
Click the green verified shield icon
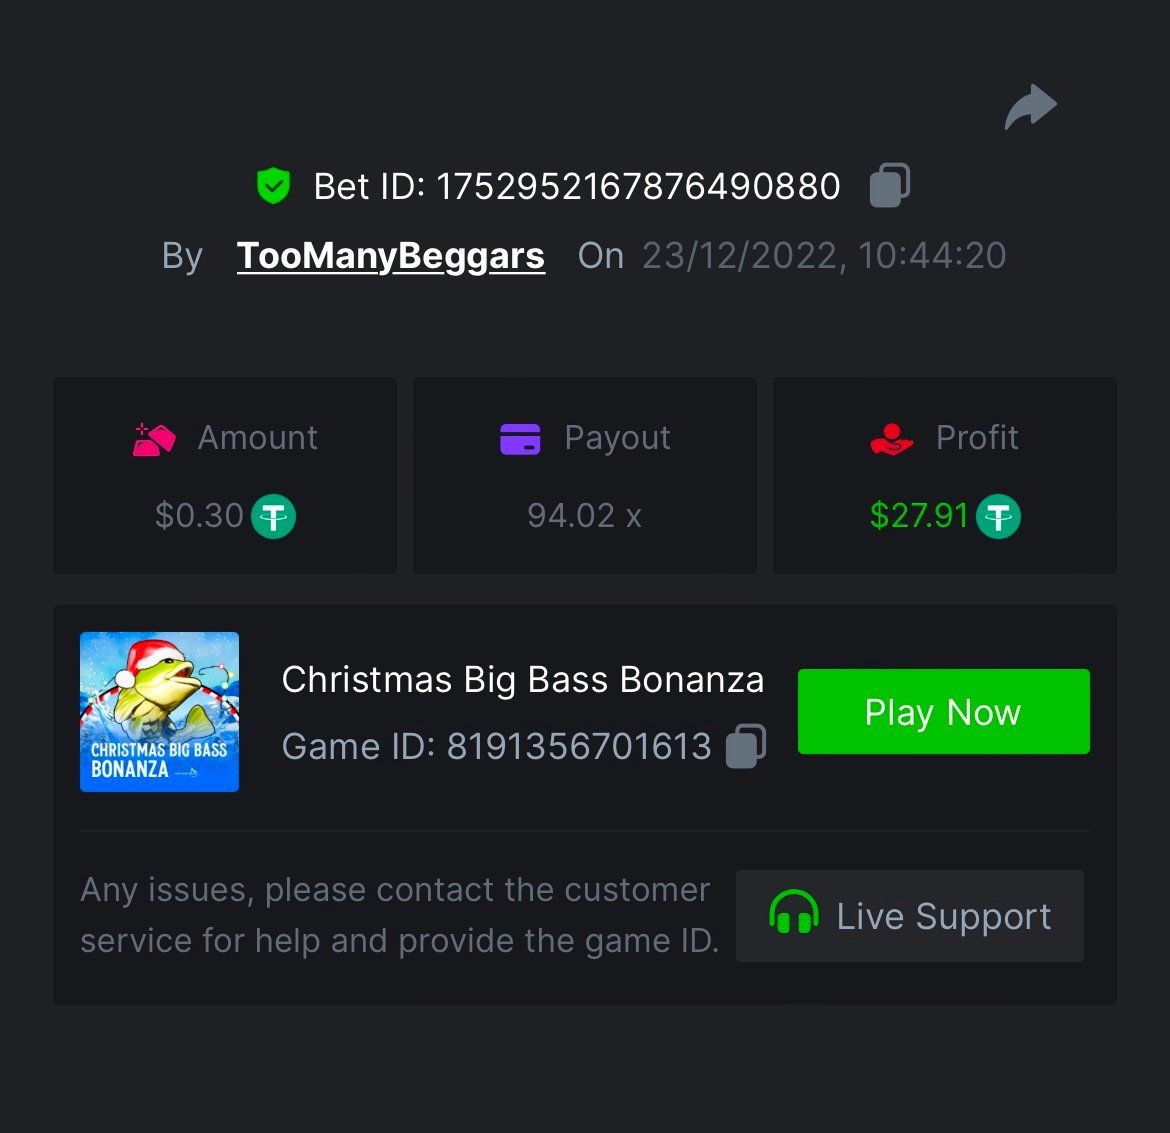273,186
